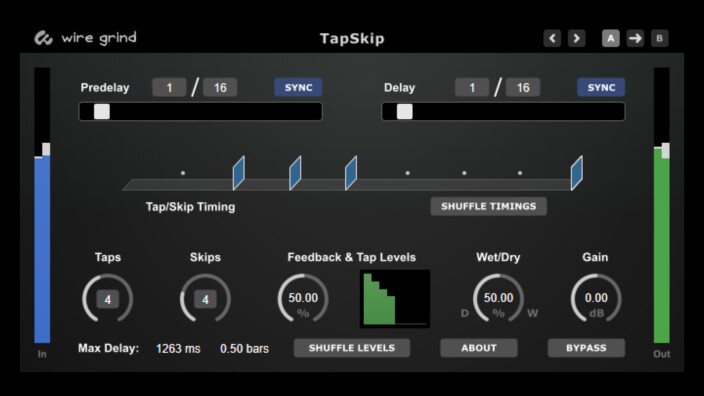Toggle the BYPASS button

(586, 348)
